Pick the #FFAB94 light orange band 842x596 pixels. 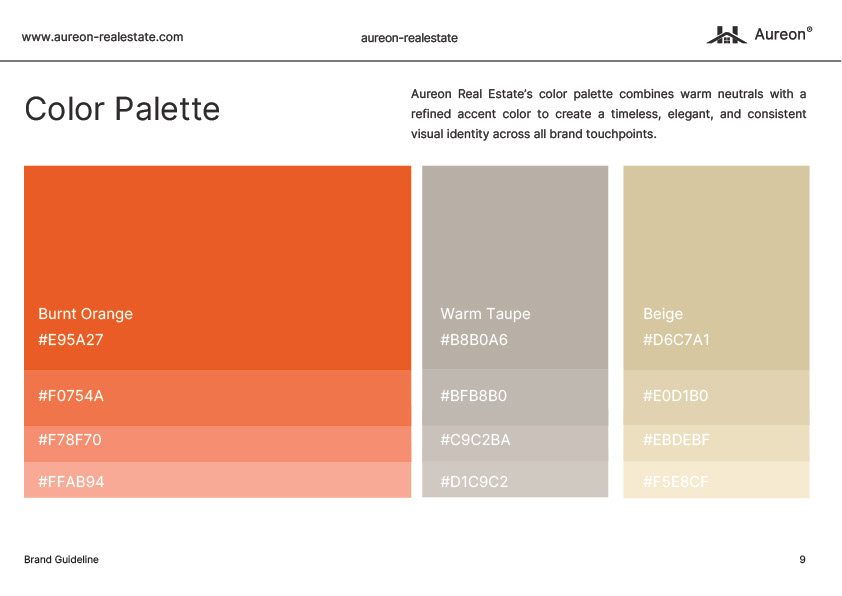pyautogui.click(x=217, y=480)
